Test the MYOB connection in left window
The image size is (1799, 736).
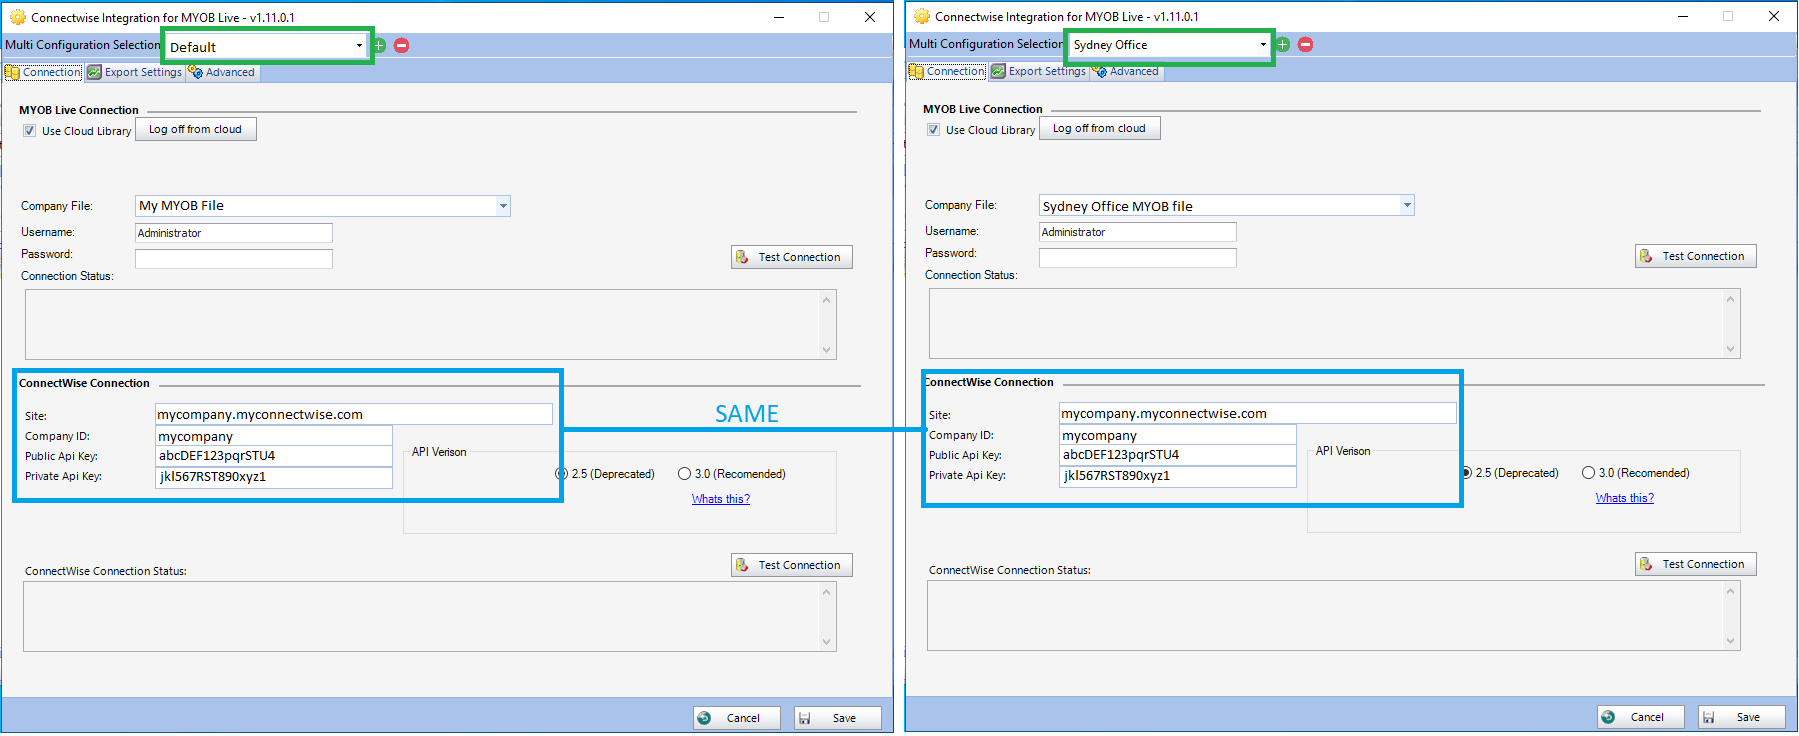click(x=792, y=257)
